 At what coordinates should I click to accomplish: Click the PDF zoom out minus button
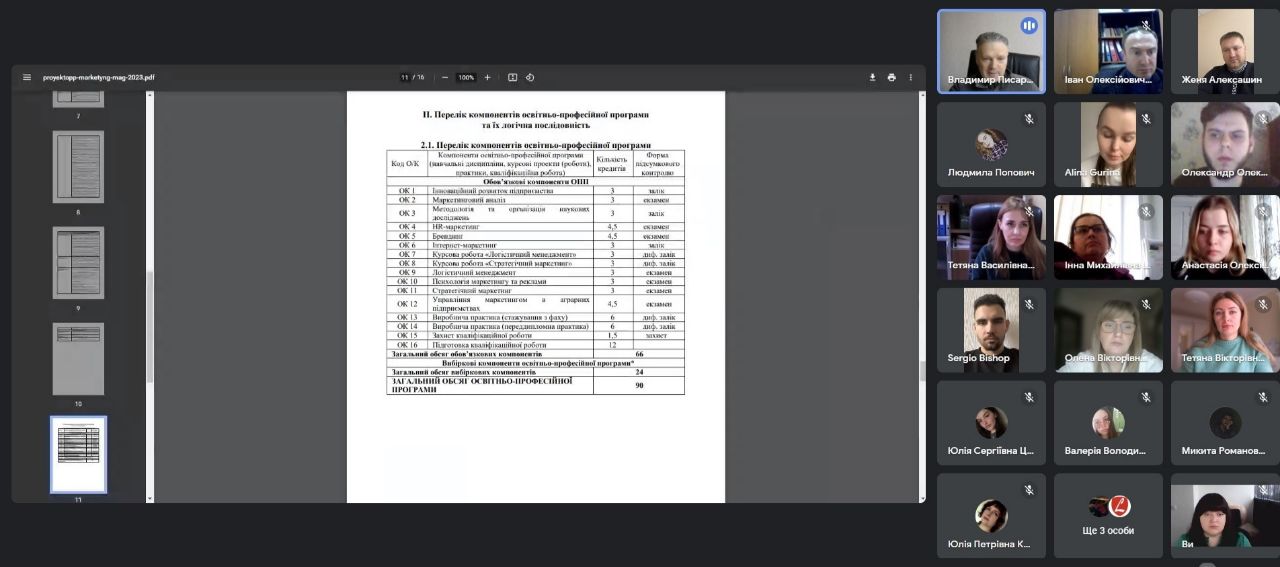(445, 77)
